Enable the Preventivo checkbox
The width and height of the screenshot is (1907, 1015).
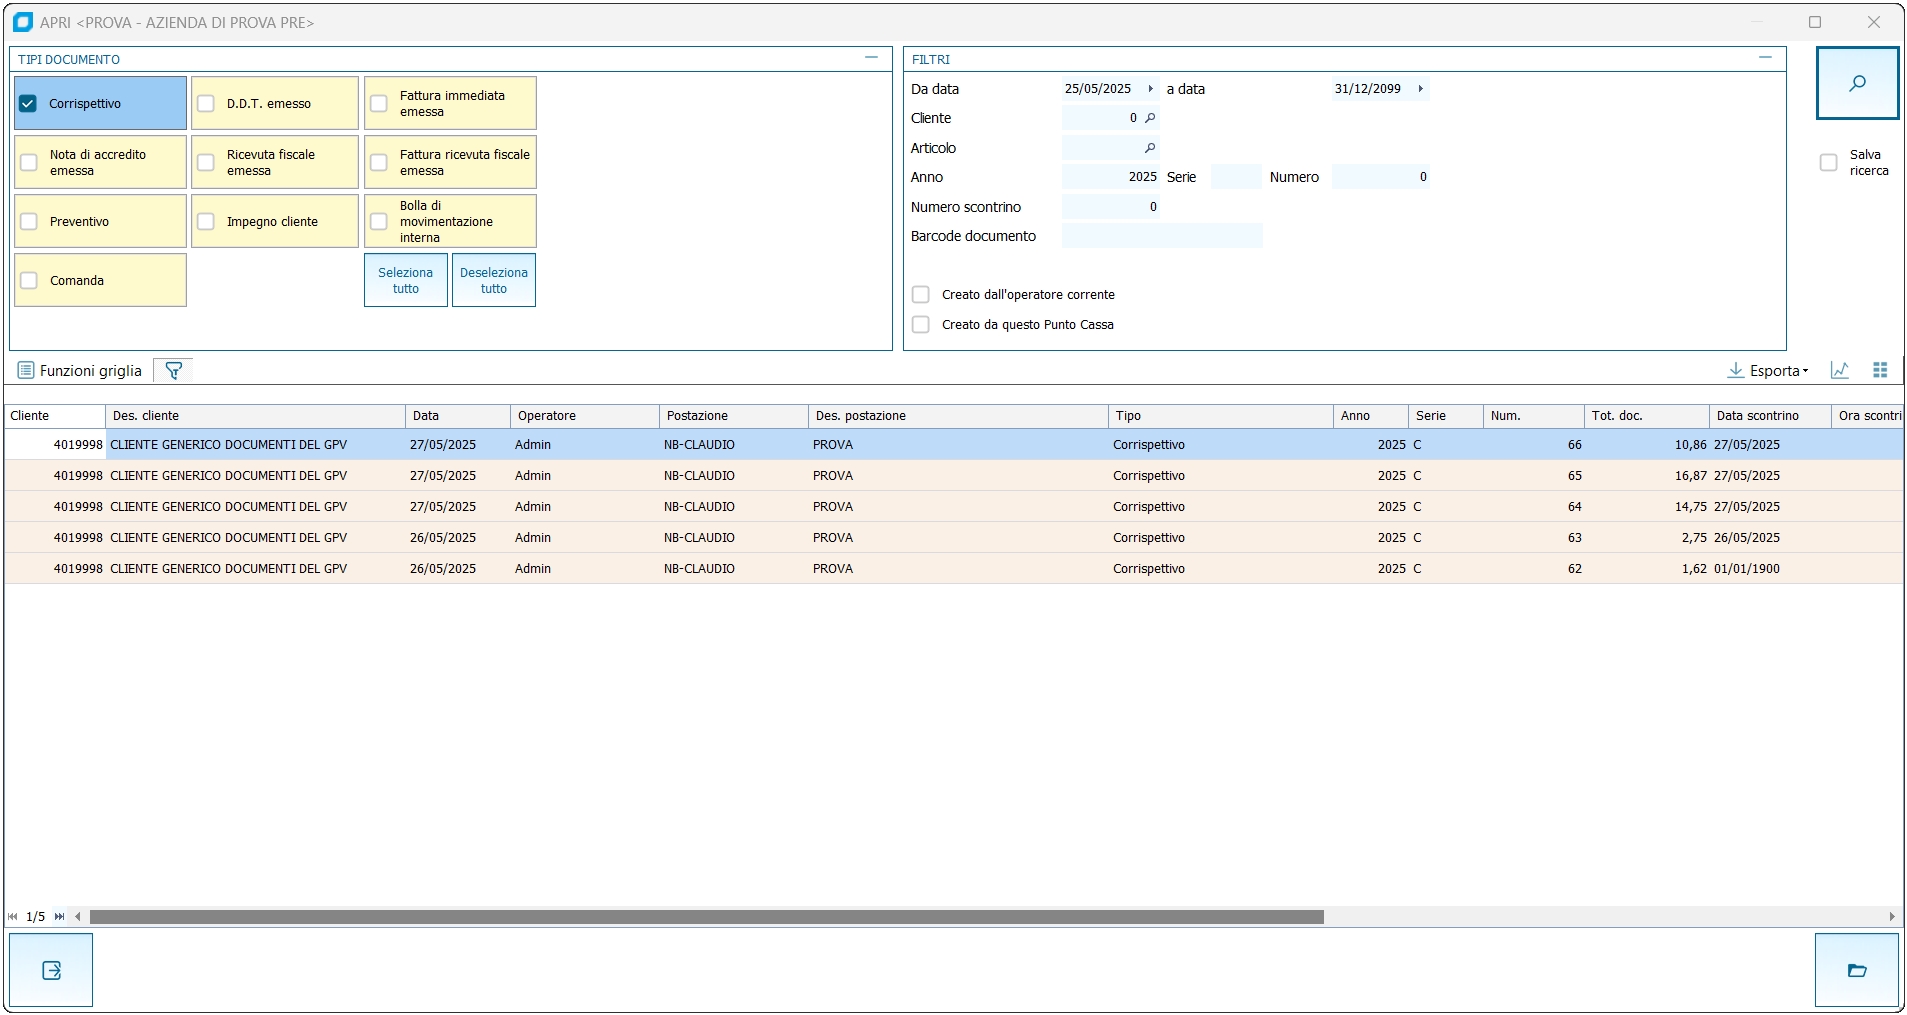tap(30, 222)
